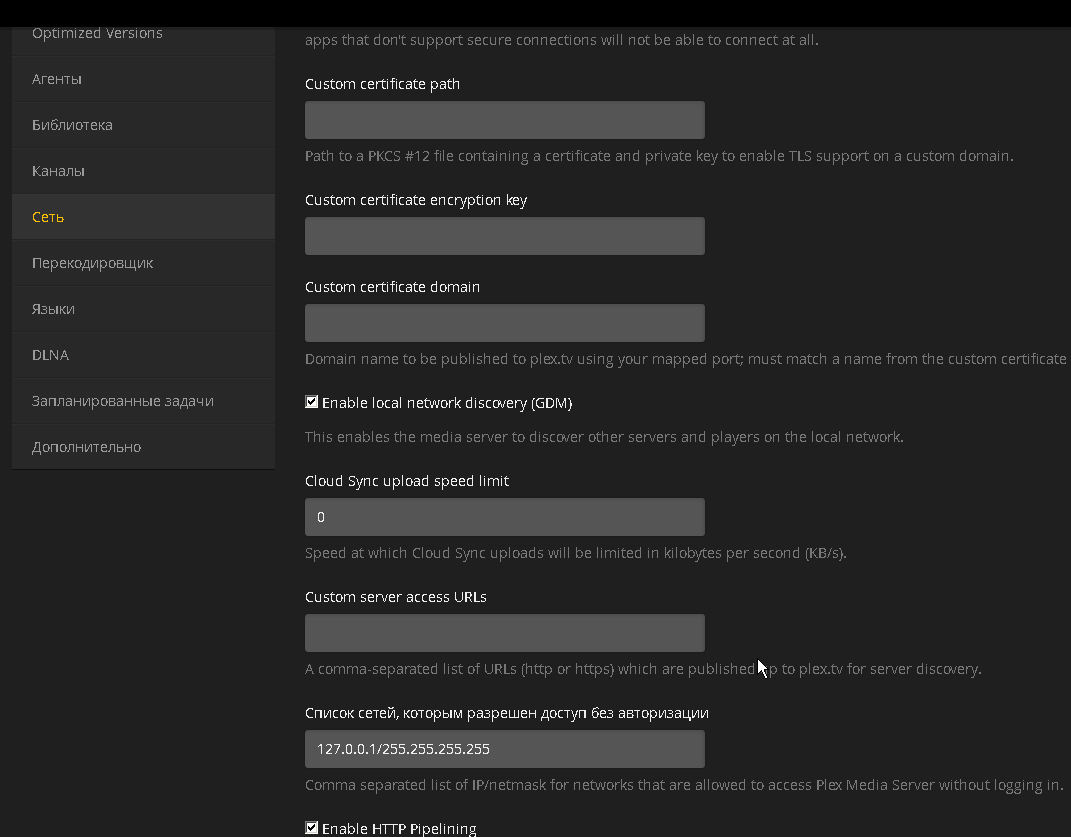
Task: Click into the Custom certificate domain field
Action: (x=504, y=323)
